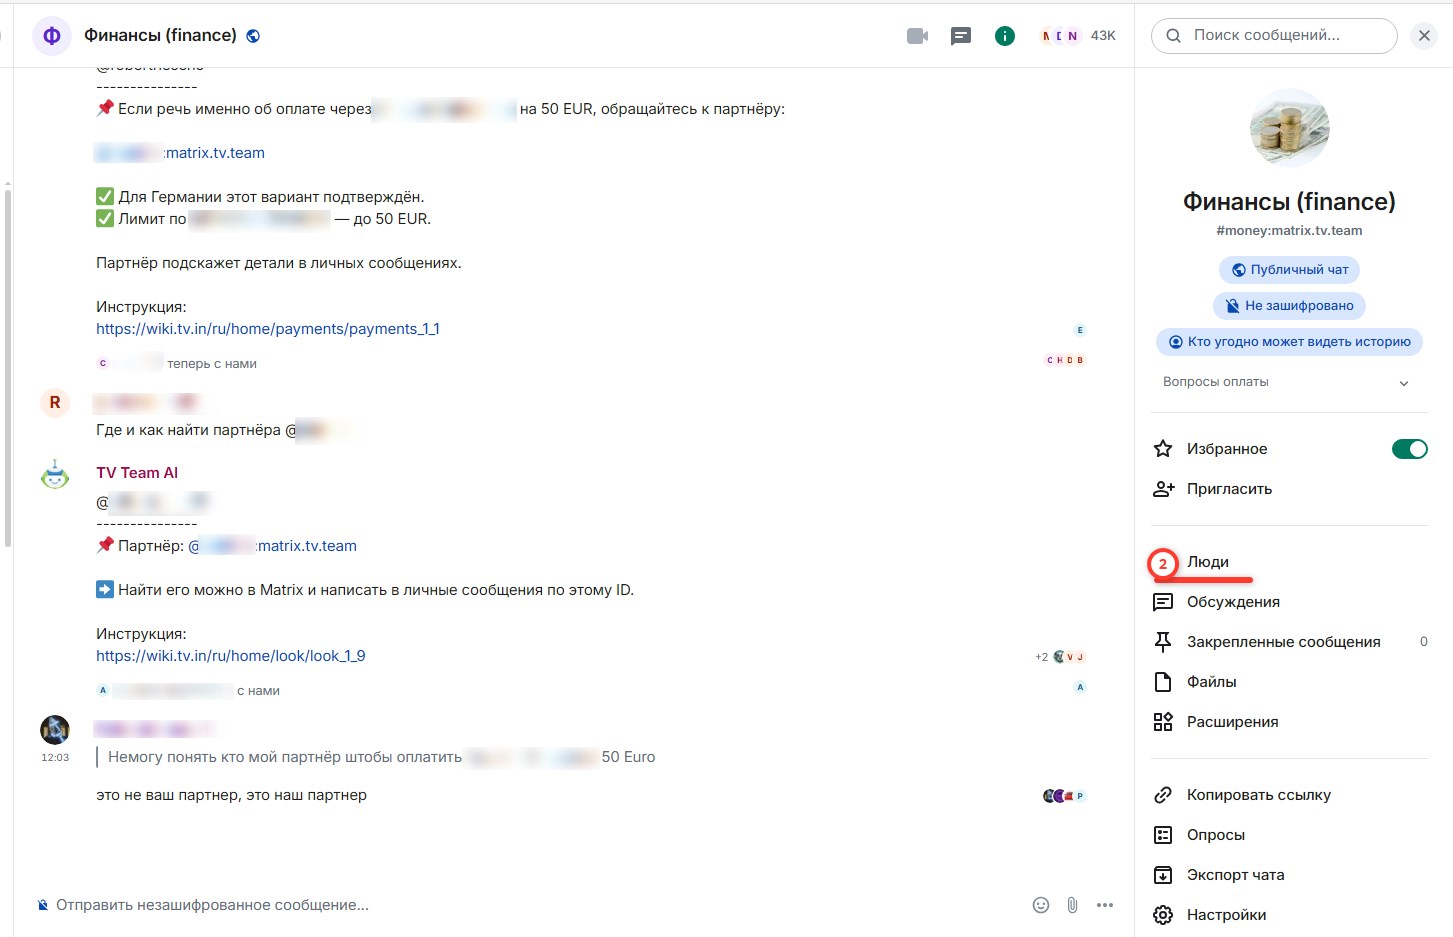Click the message "это не ваш партнер, это наш партнер"
Image resolution: width=1453 pixels, height=937 pixels.
click(x=231, y=795)
